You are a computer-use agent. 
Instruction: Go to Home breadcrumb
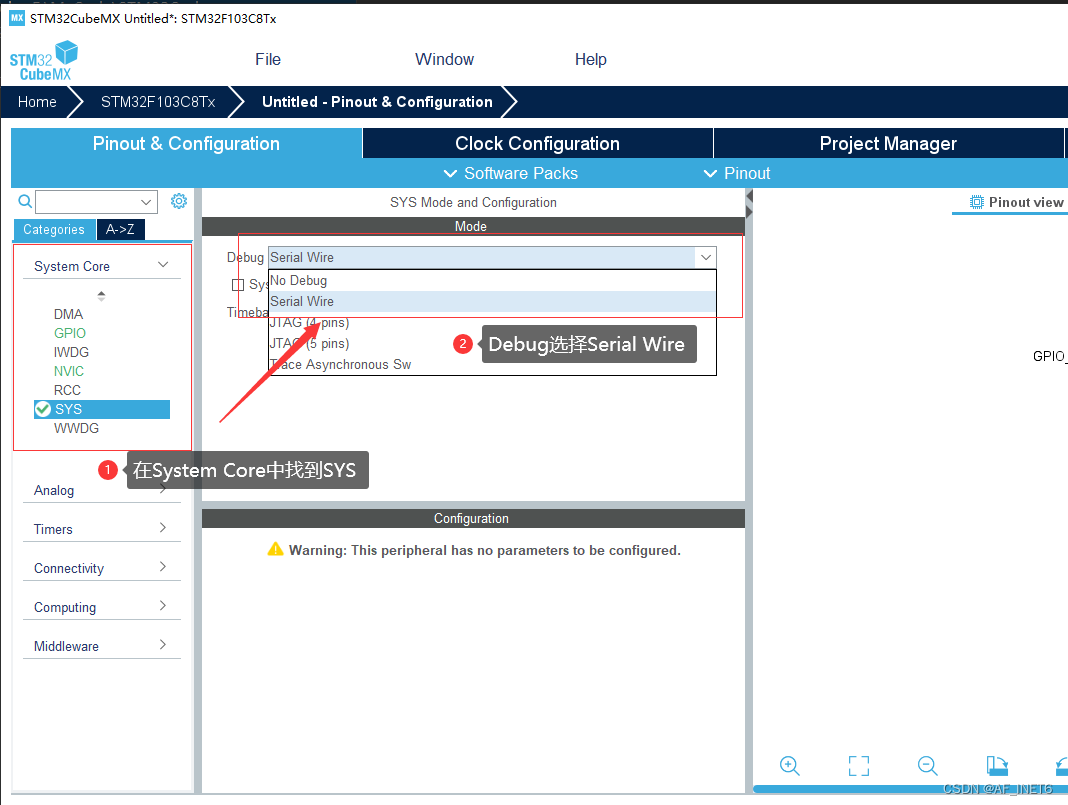pos(37,102)
